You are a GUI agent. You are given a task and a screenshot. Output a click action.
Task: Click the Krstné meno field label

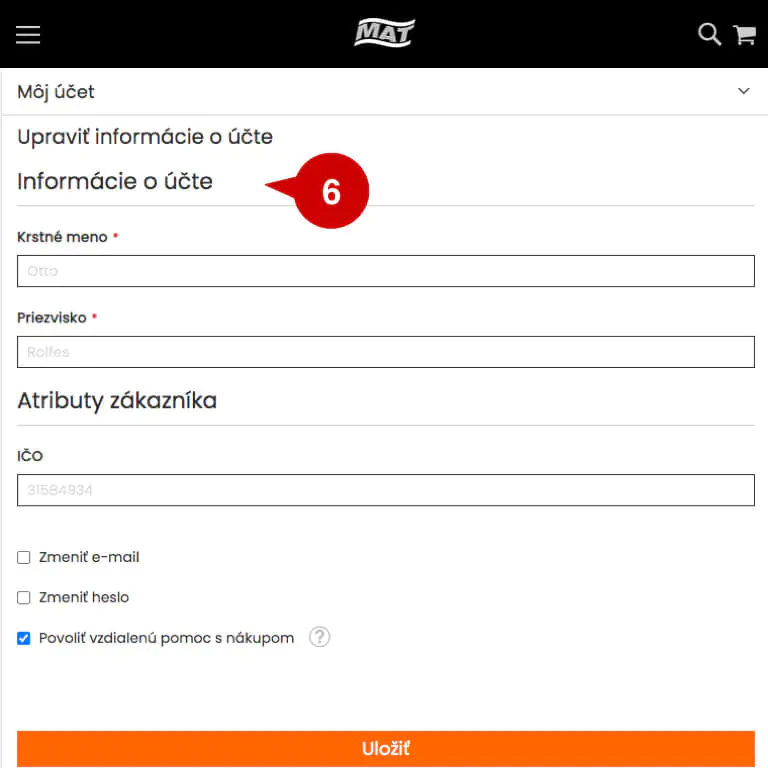(62, 237)
